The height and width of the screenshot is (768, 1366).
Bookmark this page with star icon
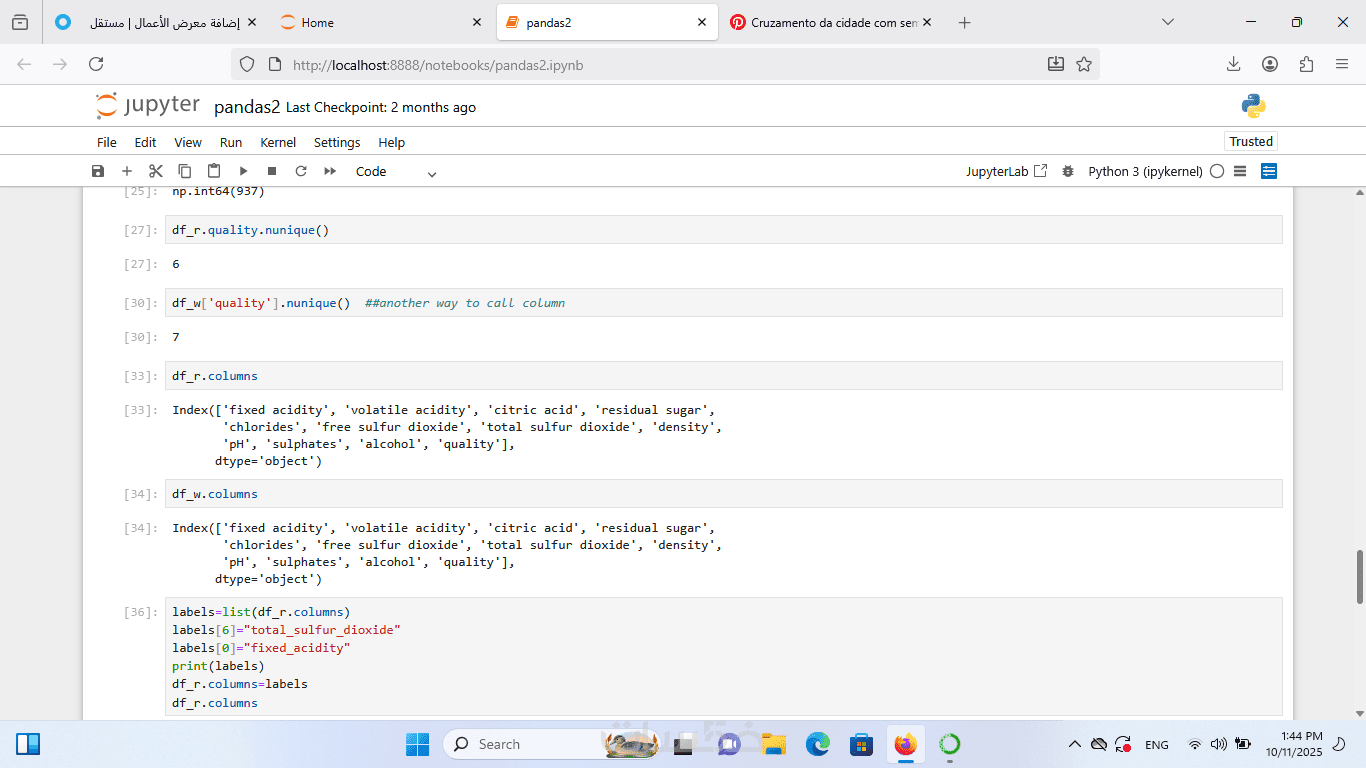click(1084, 64)
